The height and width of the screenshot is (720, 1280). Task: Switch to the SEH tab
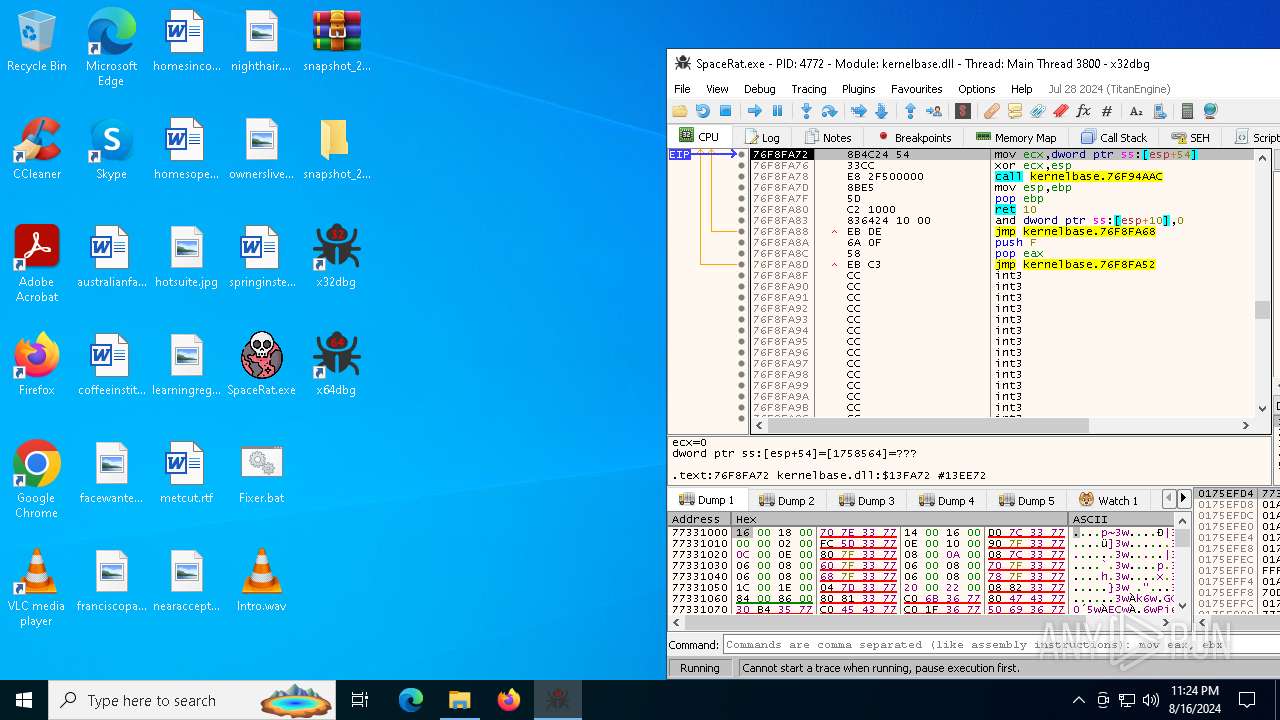[x=1190, y=137]
